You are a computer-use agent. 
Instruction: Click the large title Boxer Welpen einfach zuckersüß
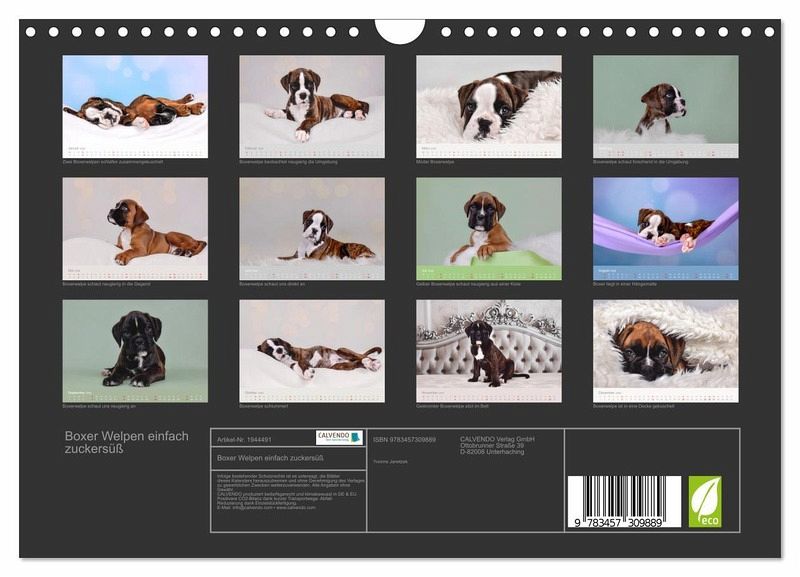(x=126, y=443)
